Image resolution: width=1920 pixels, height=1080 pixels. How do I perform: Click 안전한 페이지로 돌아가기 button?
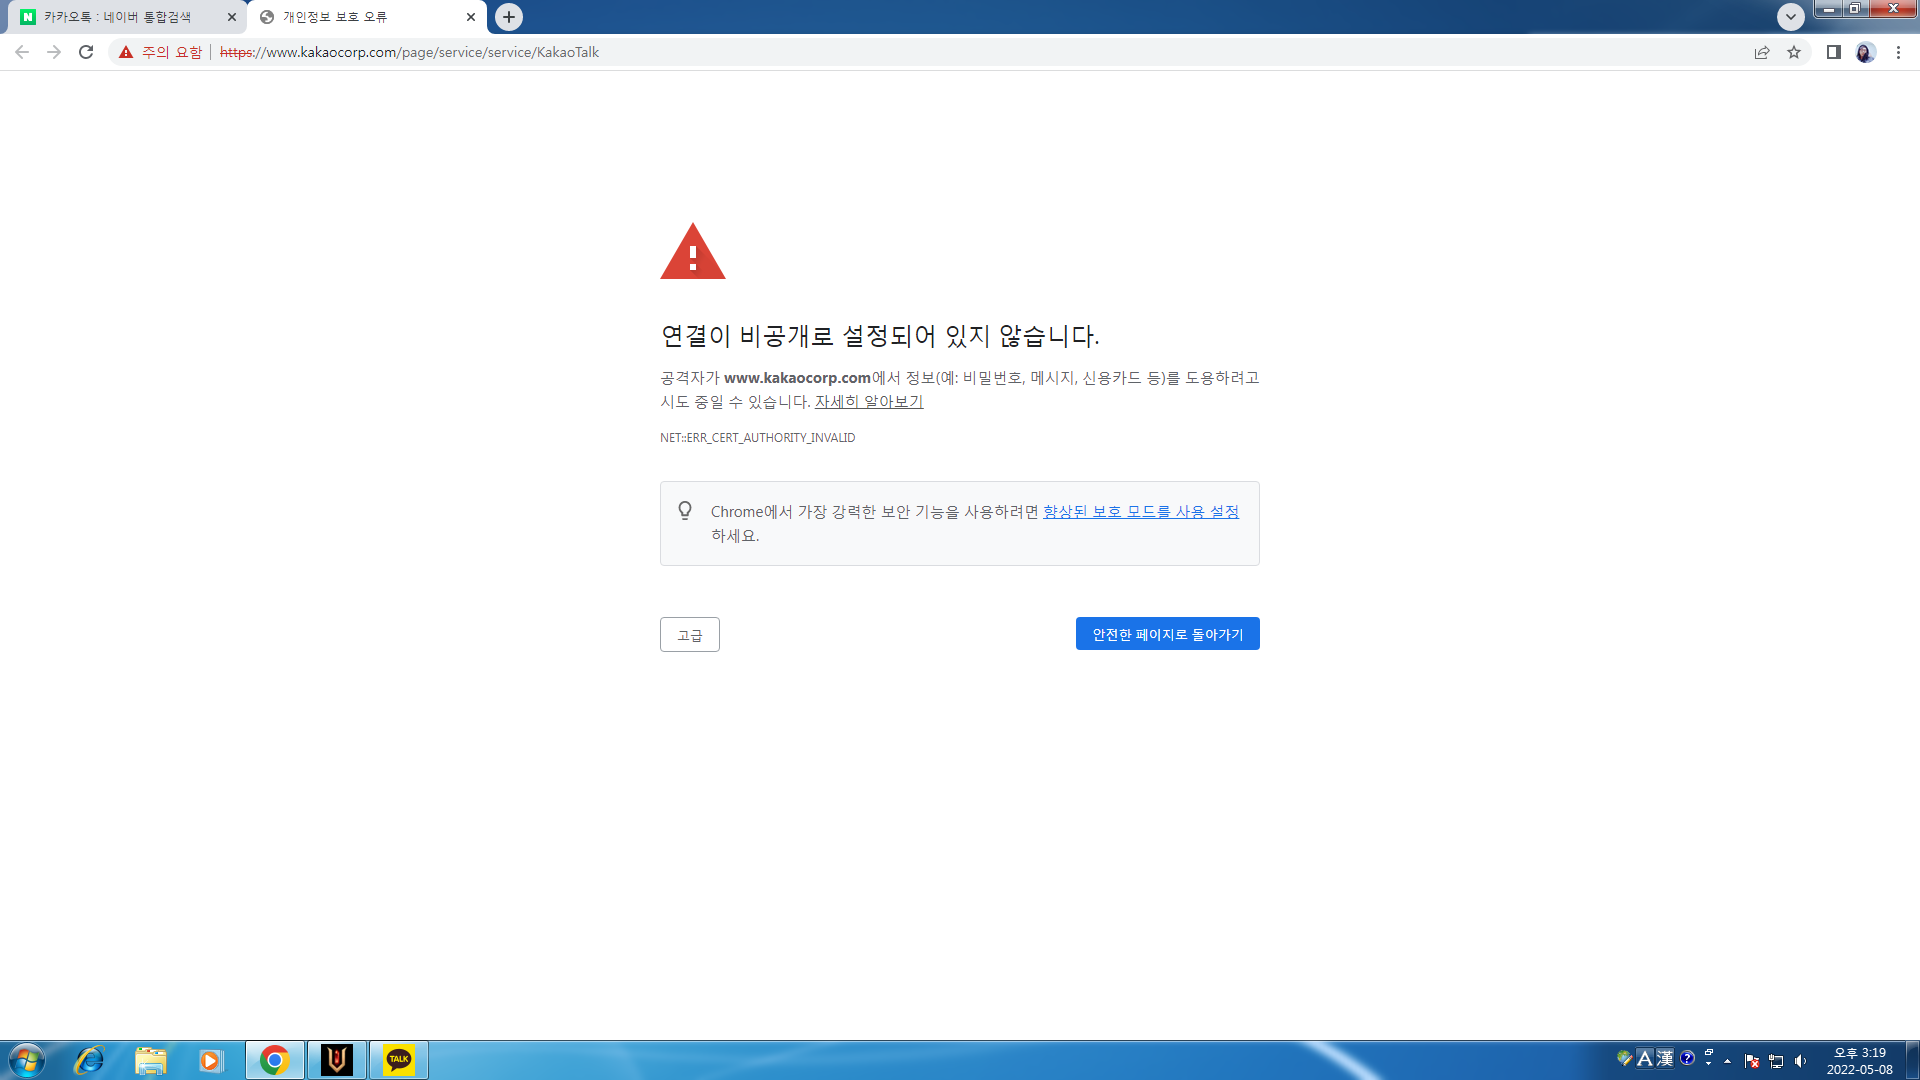[1168, 634]
